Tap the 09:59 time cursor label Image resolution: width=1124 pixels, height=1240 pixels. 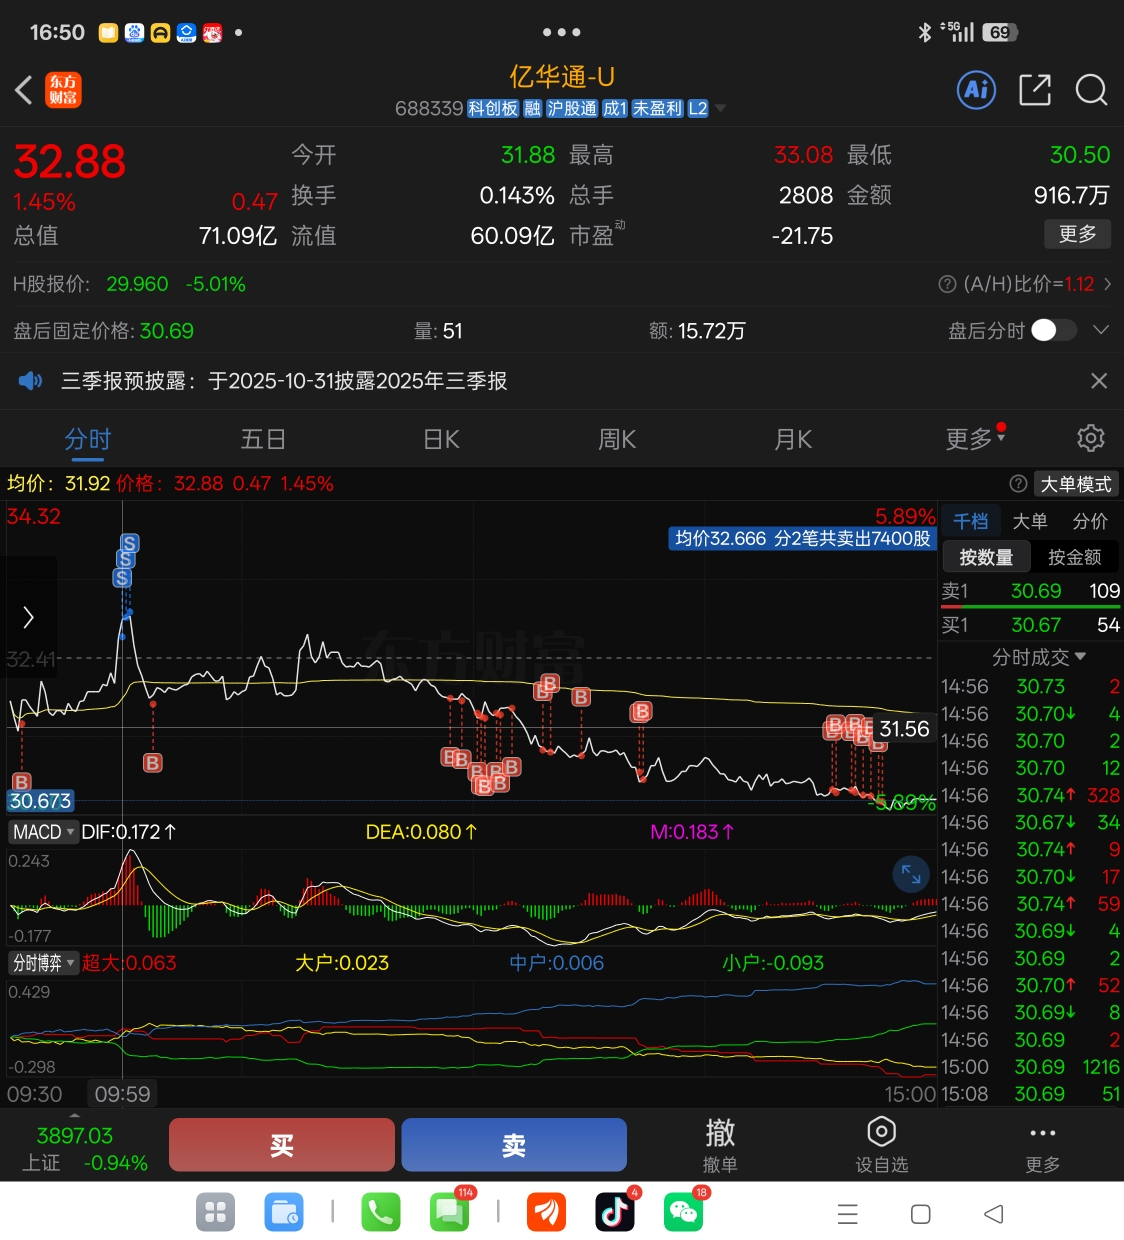click(x=122, y=1094)
